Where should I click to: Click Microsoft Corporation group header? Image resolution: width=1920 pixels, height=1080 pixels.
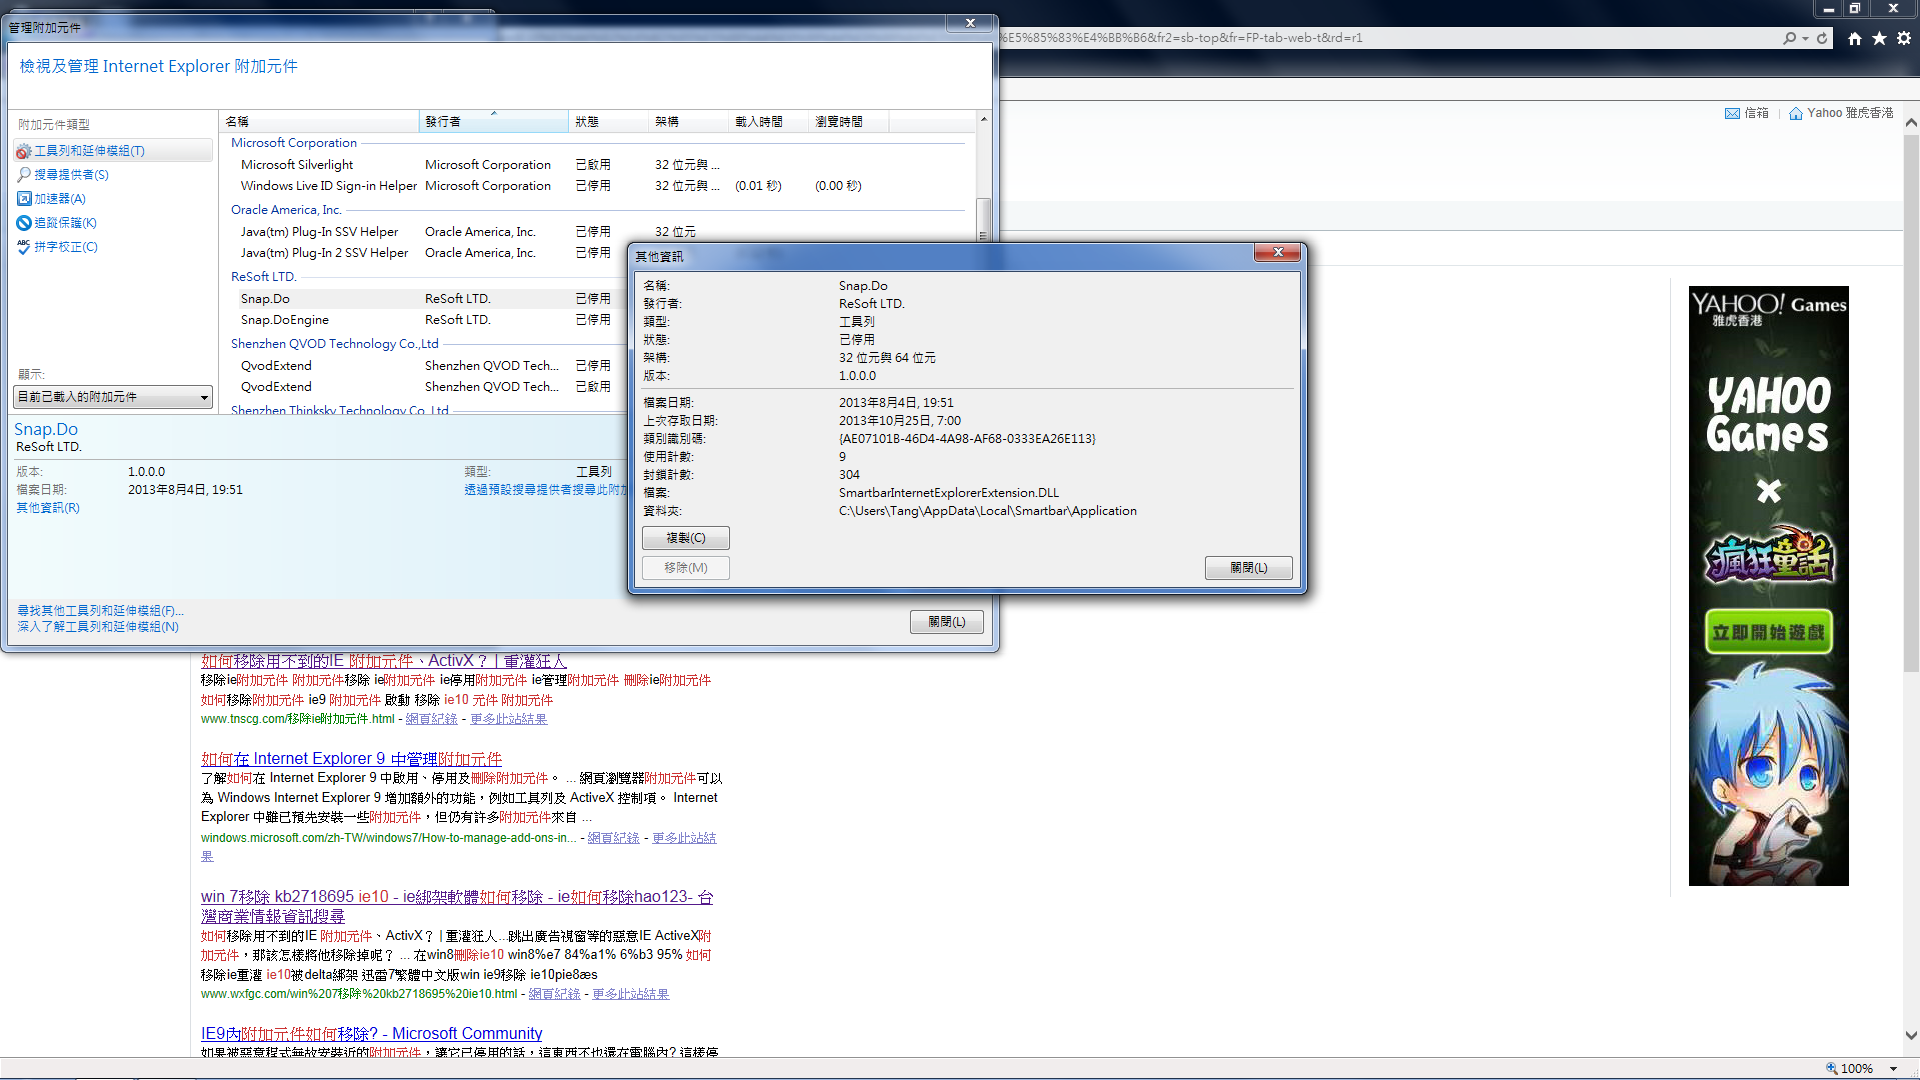click(294, 143)
